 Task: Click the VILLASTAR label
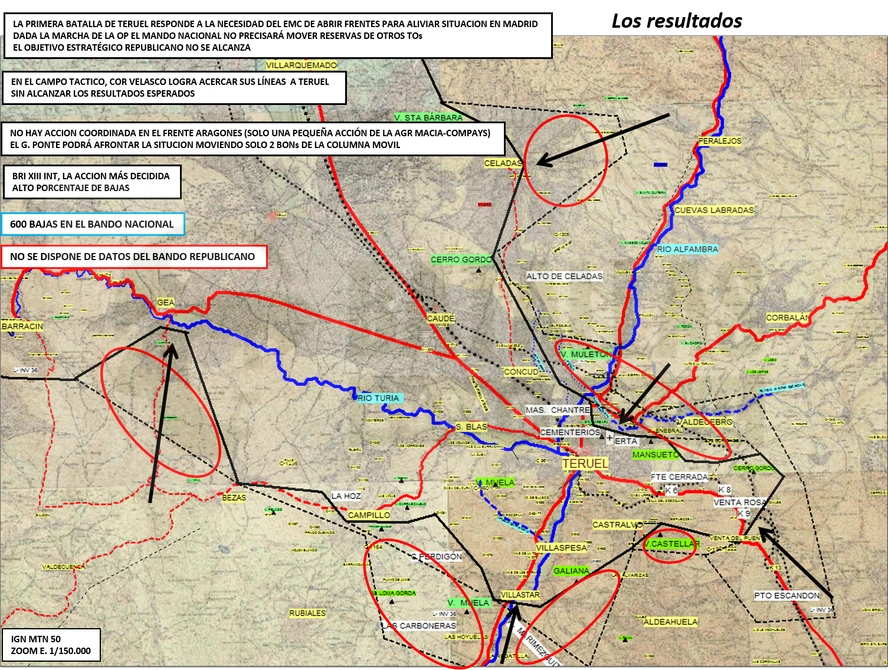(520, 595)
